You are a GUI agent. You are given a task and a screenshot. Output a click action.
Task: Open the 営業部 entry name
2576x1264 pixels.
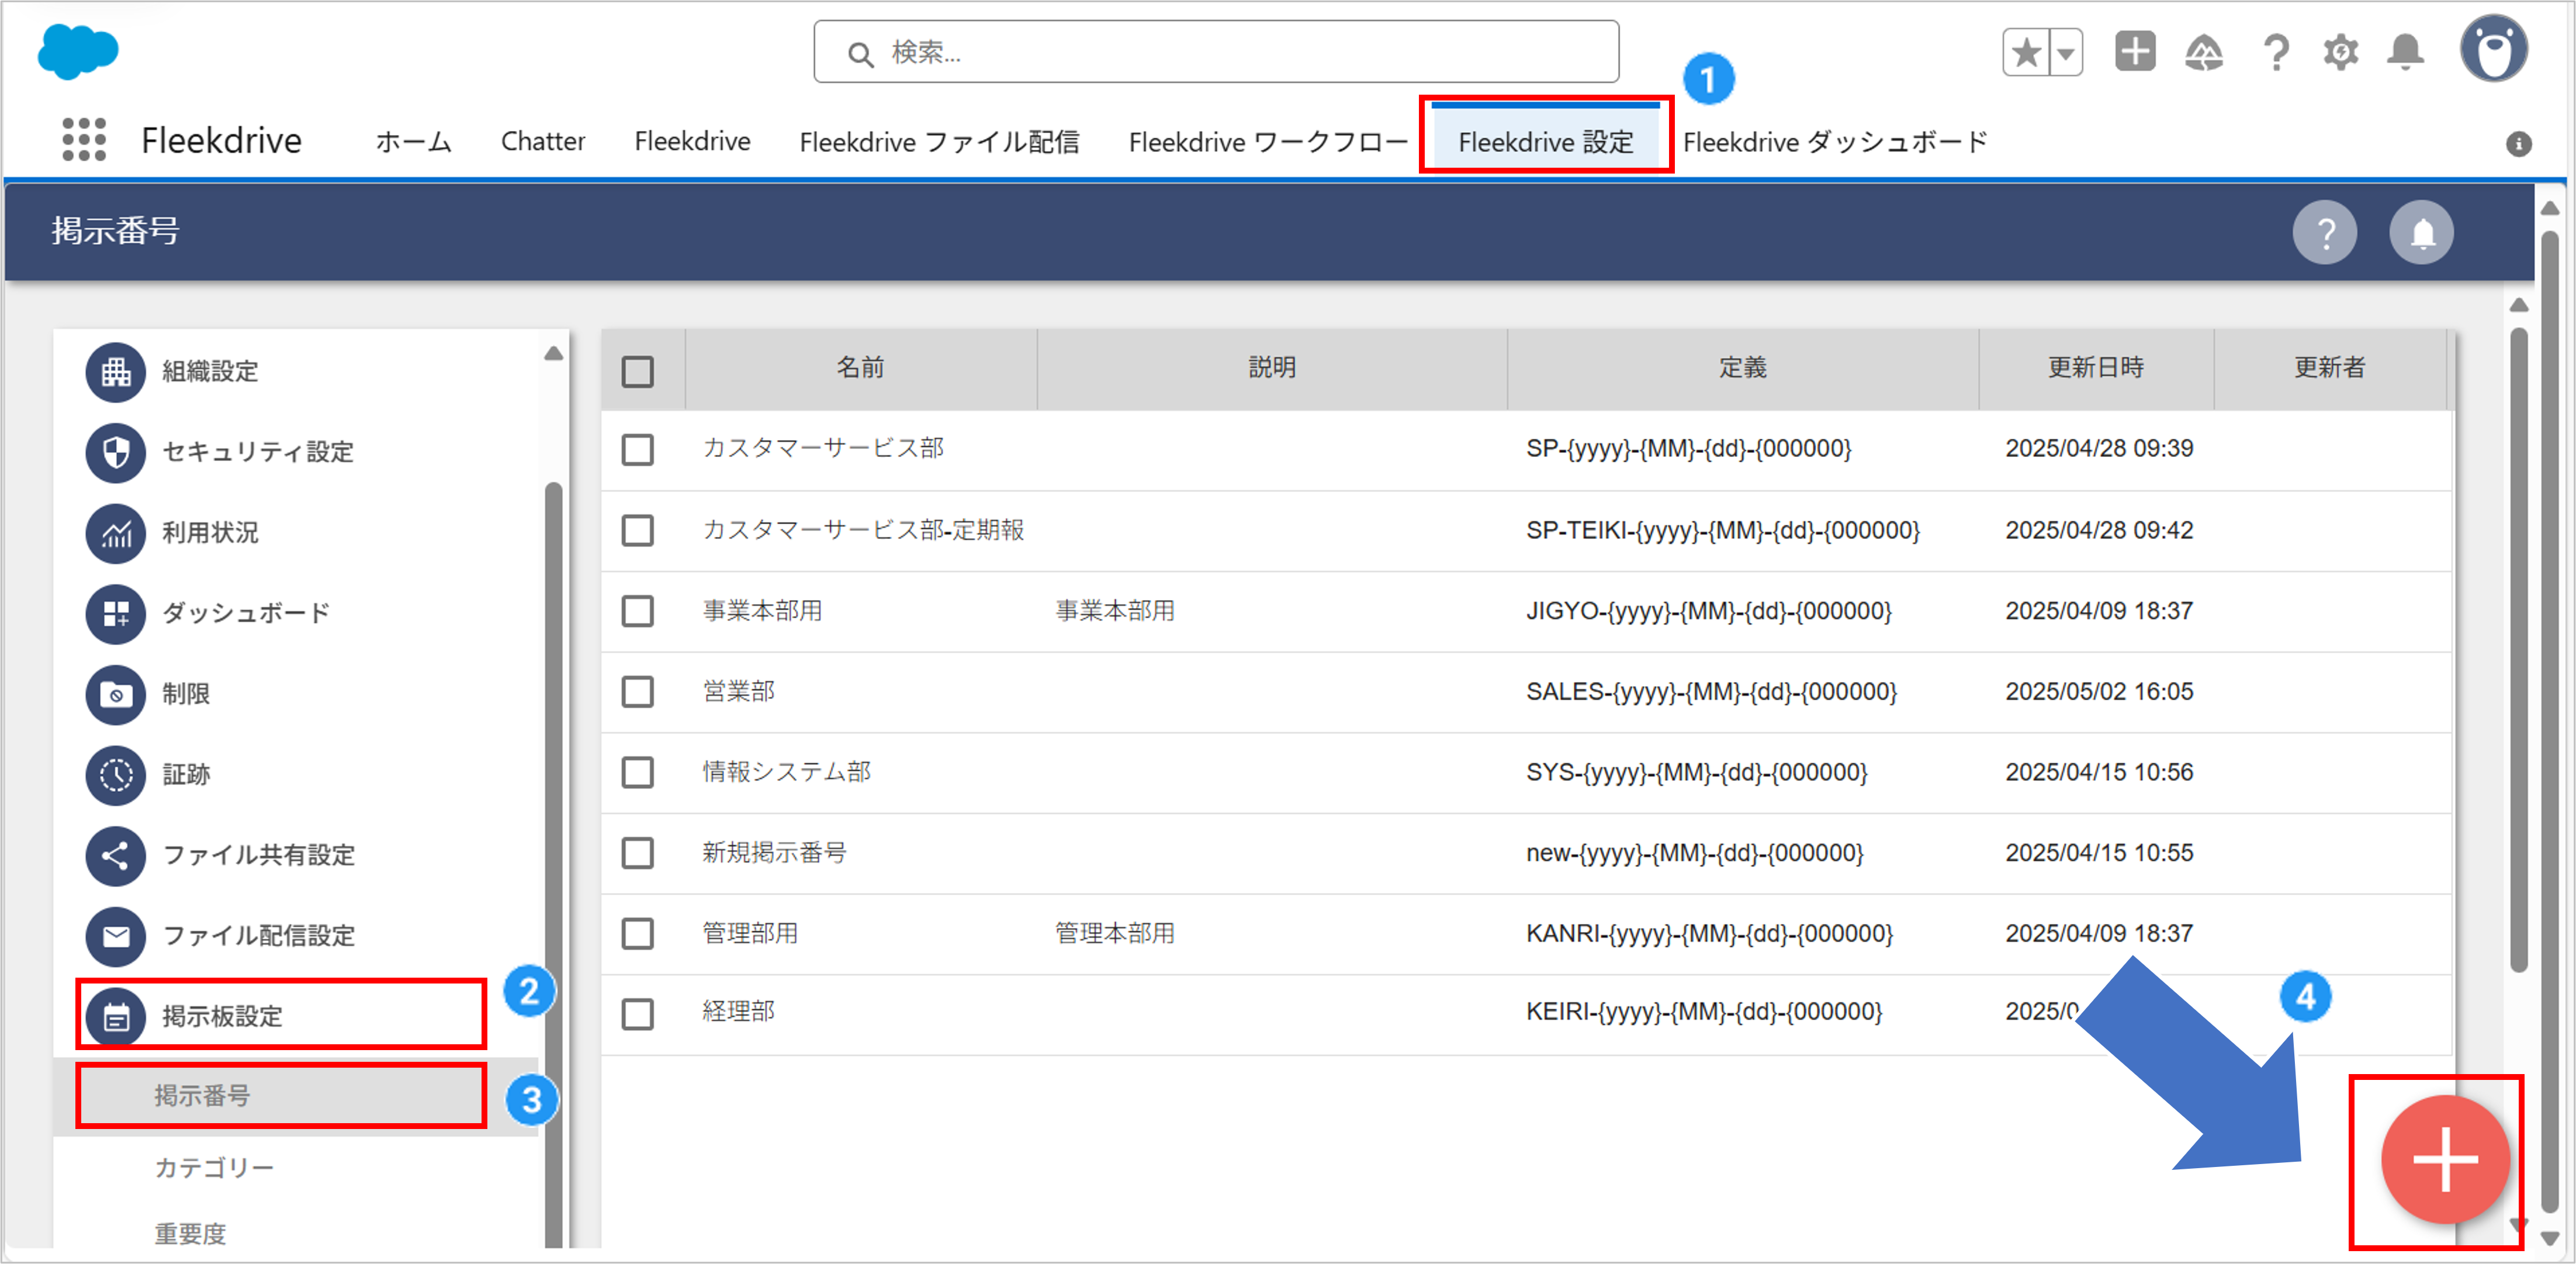(739, 691)
